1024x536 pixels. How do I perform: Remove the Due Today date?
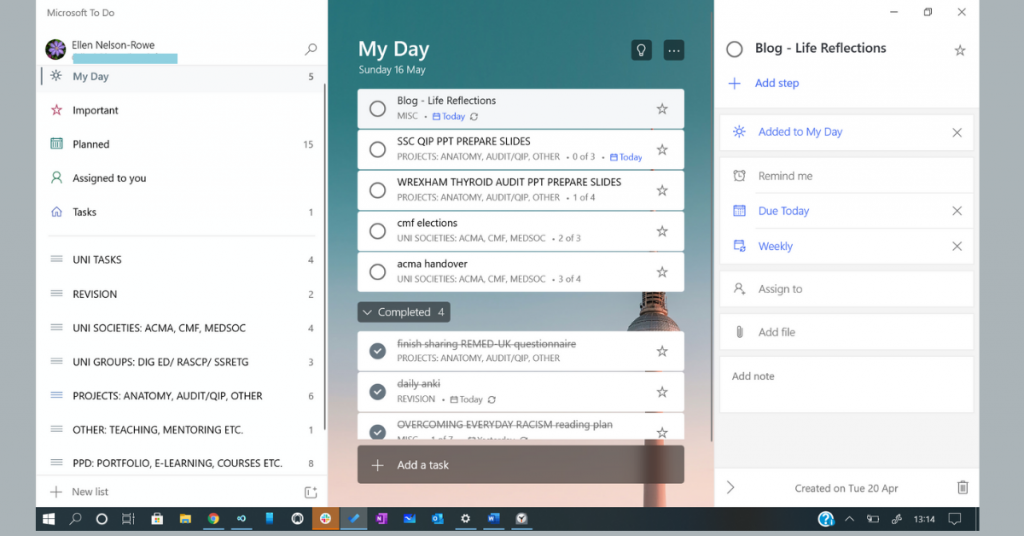(x=957, y=211)
